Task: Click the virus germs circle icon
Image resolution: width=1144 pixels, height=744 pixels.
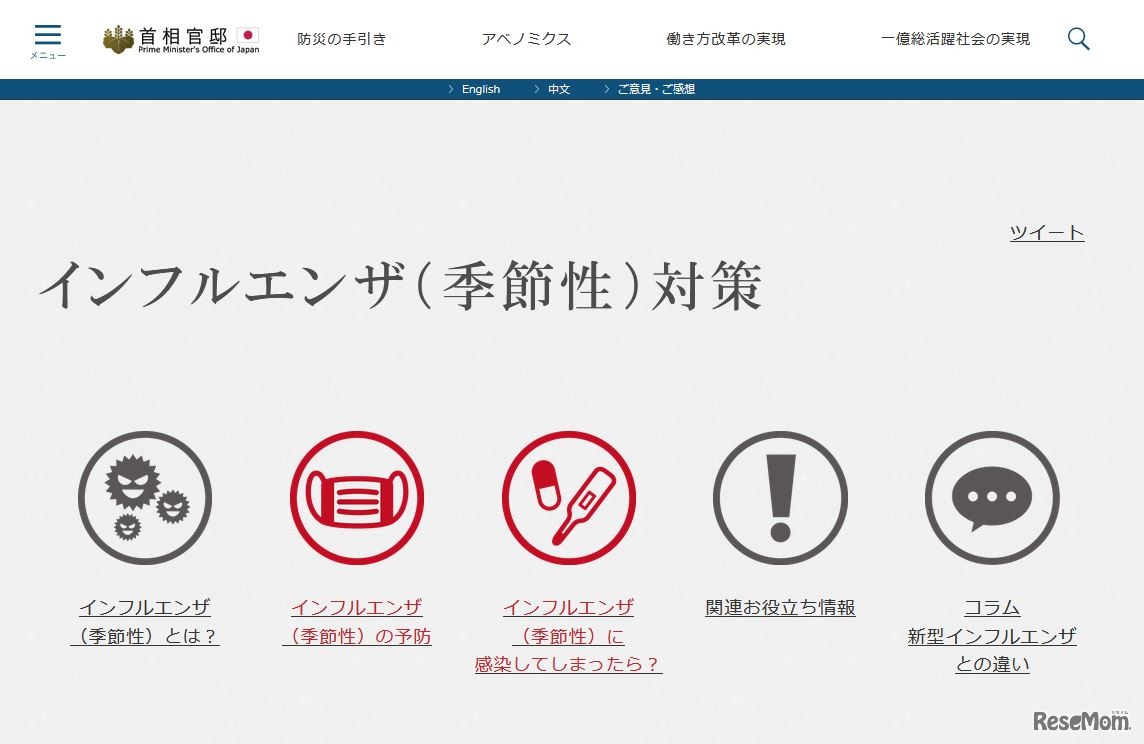Action: click(x=145, y=497)
